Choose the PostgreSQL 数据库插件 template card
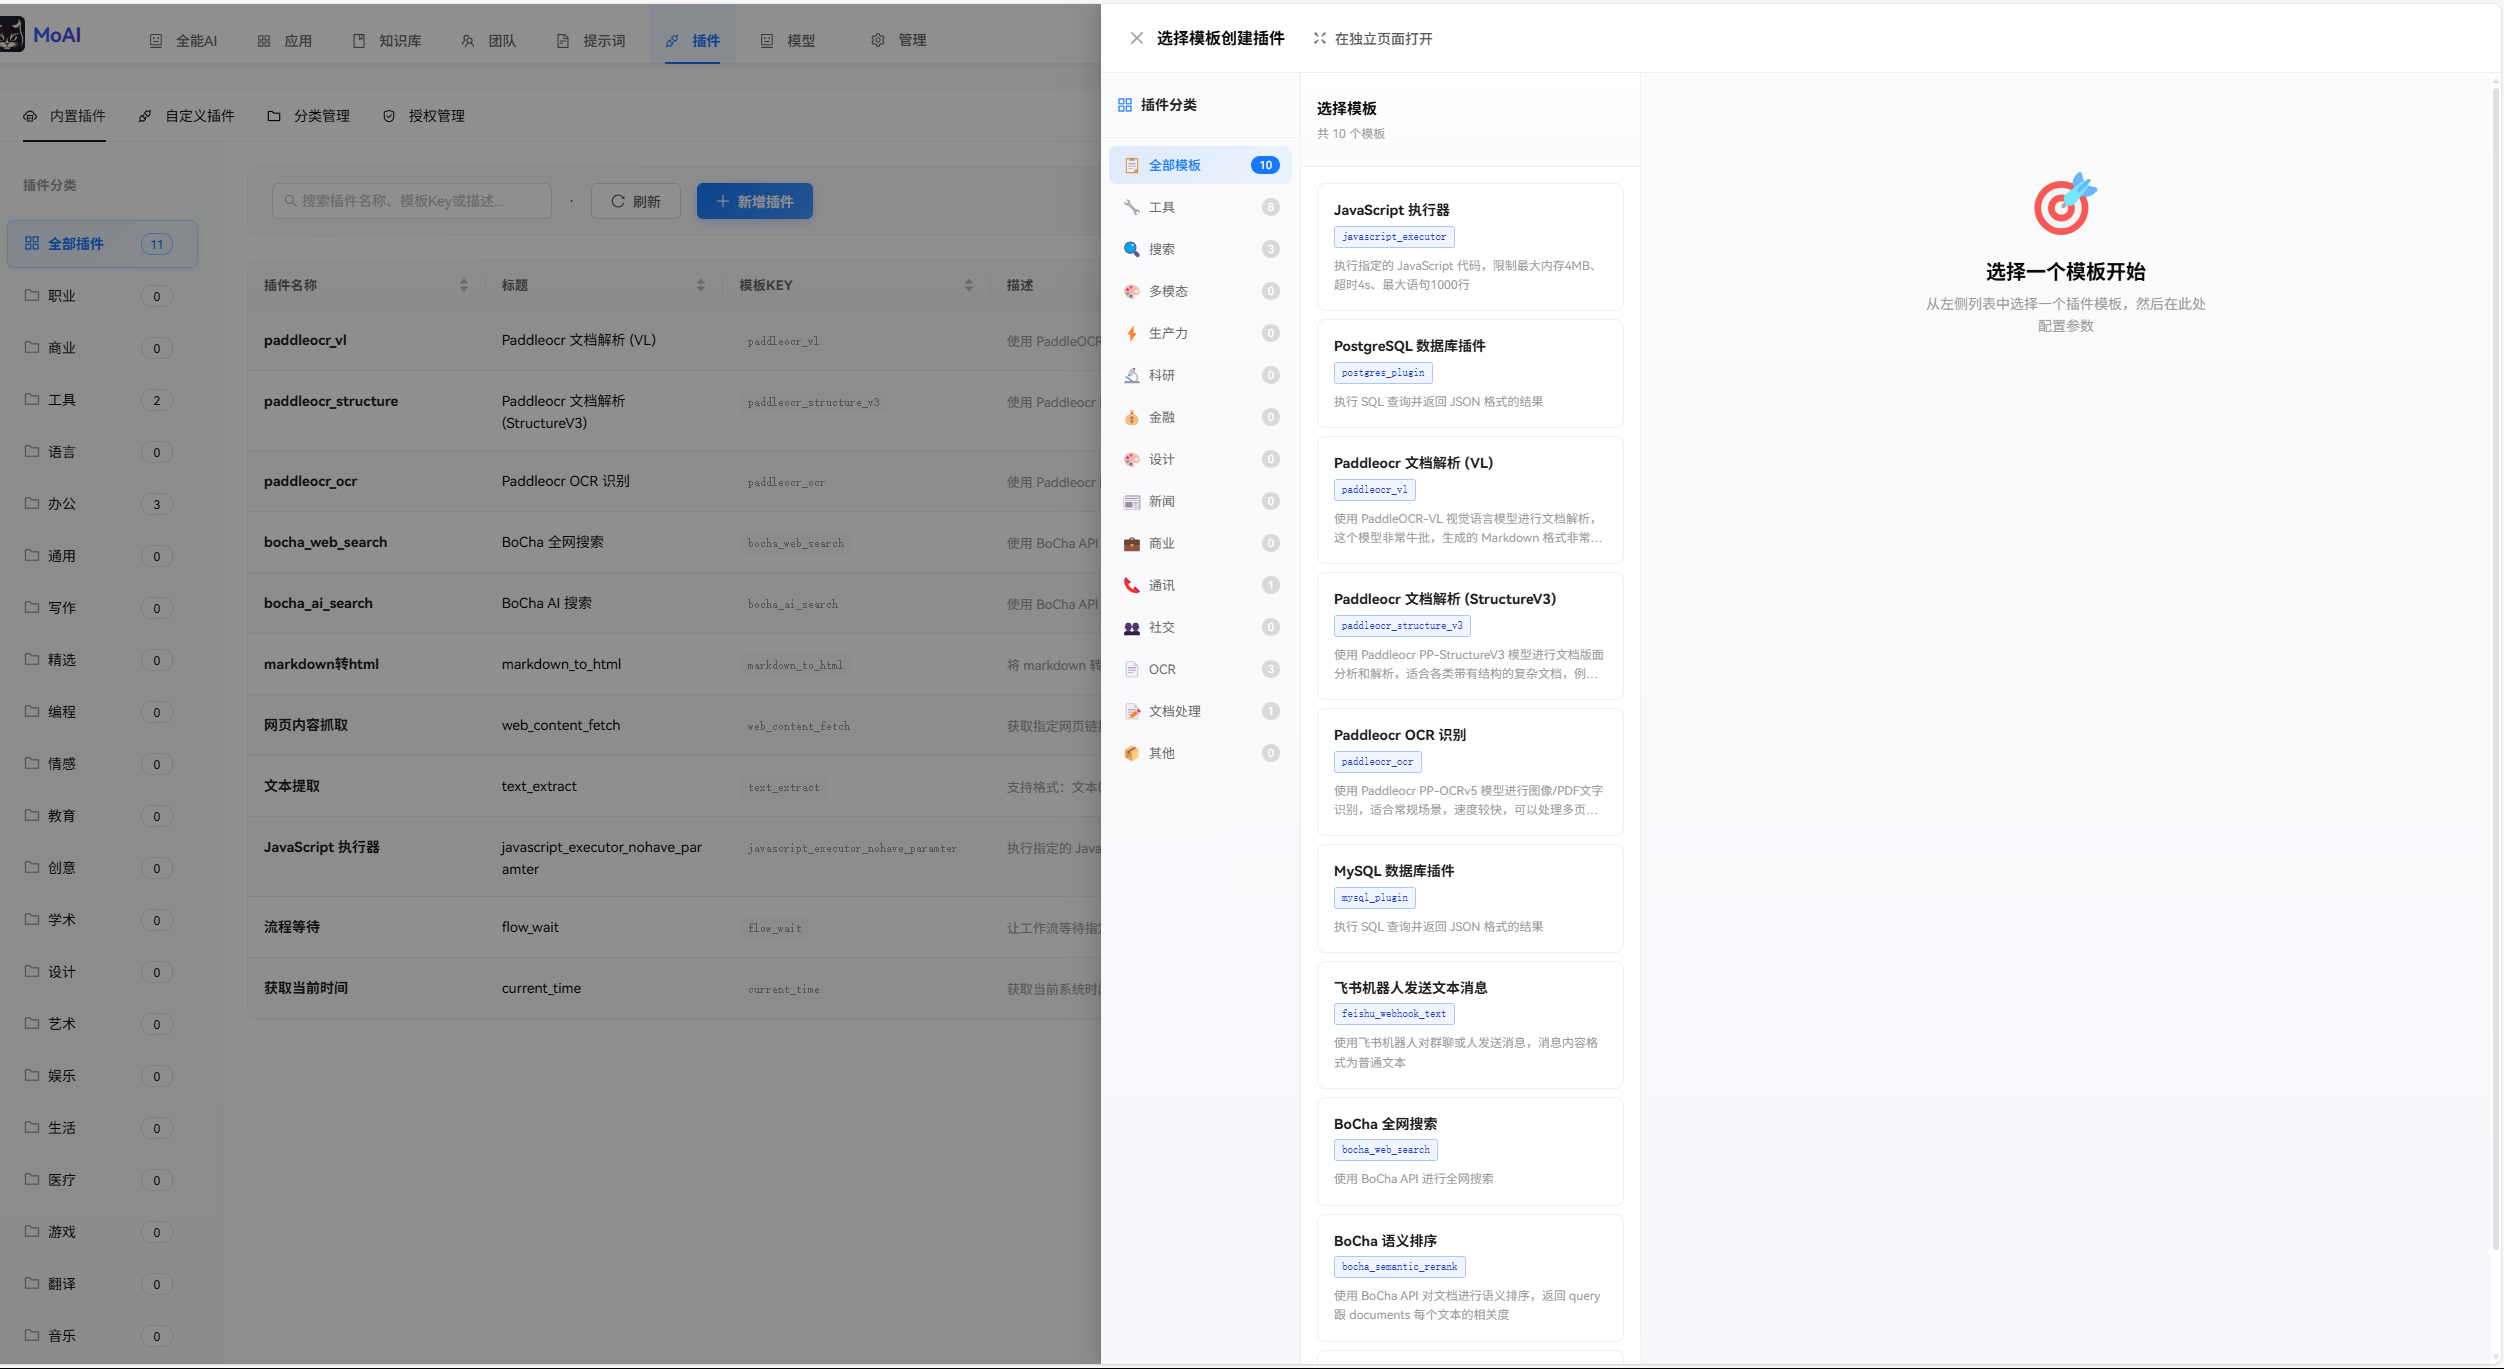The image size is (2504, 1369). pyautogui.click(x=1469, y=373)
